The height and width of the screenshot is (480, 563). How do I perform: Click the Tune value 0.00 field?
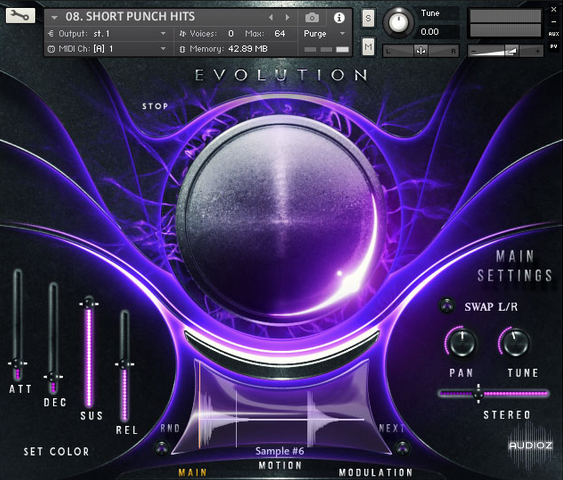click(430, 32)
